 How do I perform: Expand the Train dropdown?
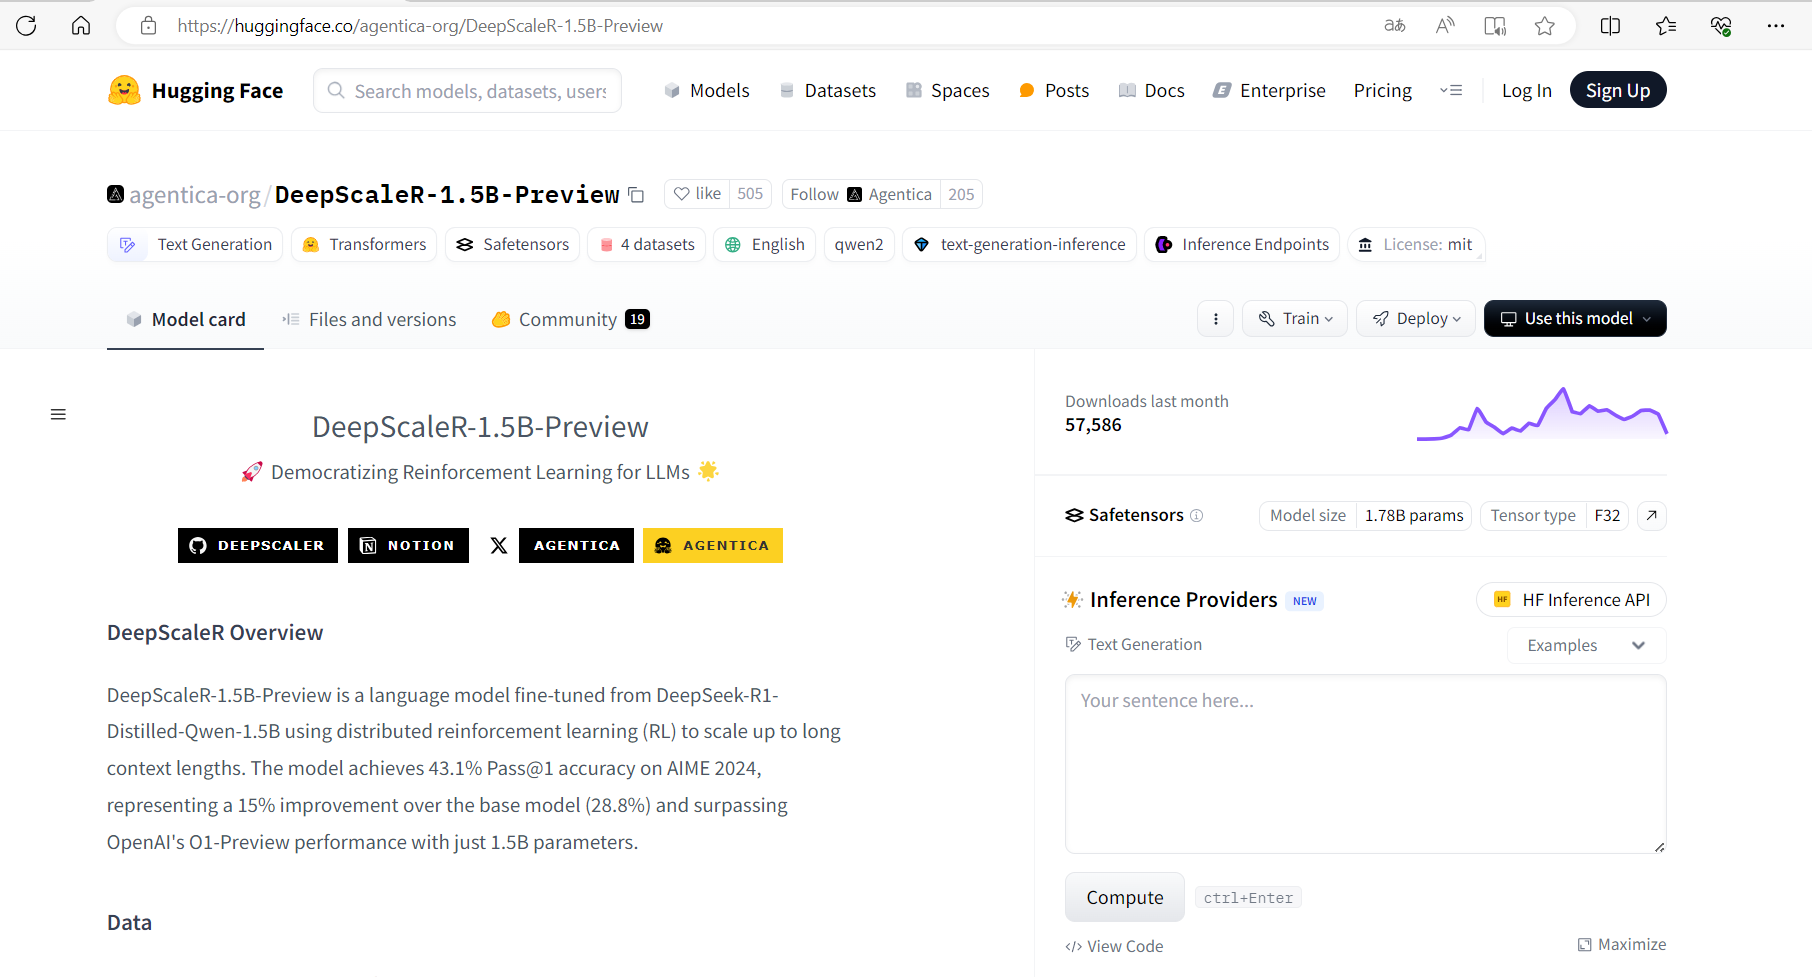pyautogui.click(x=1295, y=319)
